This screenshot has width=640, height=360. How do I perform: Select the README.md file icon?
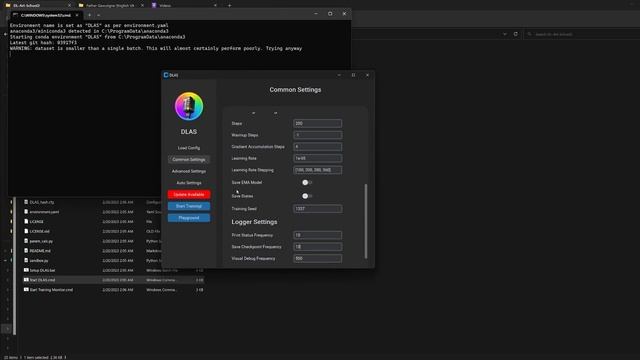[26, 251]
